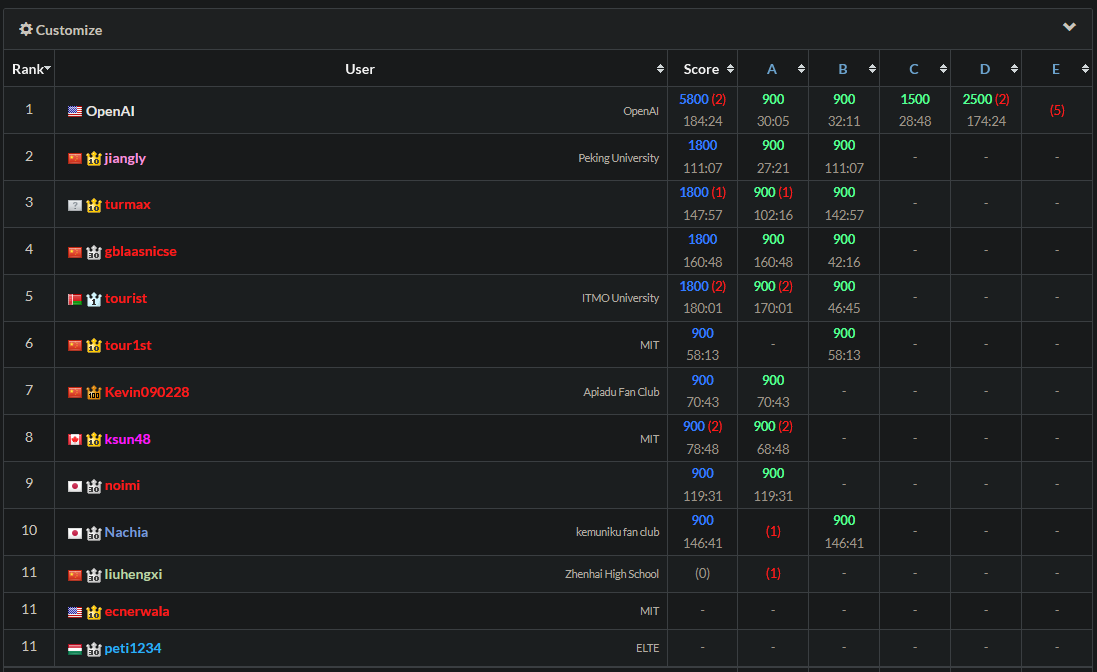Click the crown icon beside peti1234
This screenshot has width=1097, height=672.
click(x=94, y=649)
